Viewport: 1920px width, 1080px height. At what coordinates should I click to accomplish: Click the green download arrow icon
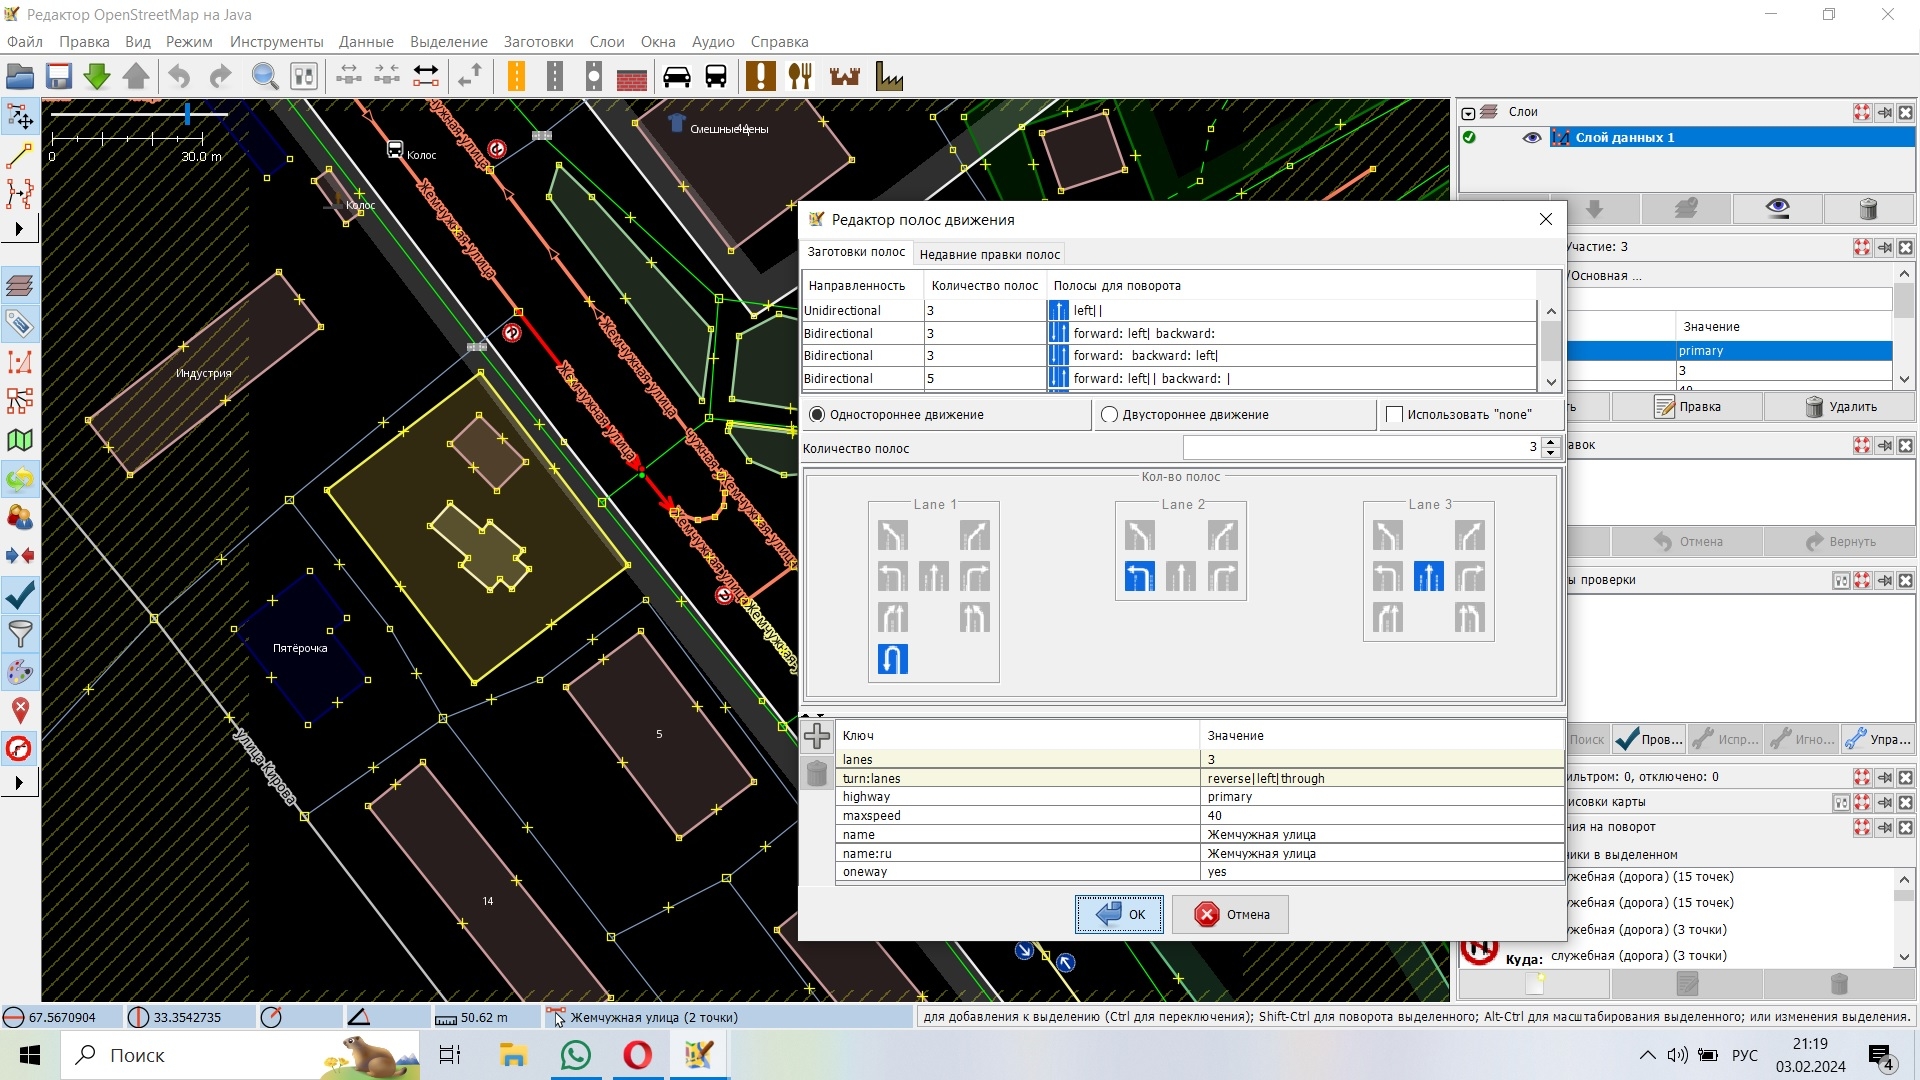pyautogui.click(x=97, y=76)
